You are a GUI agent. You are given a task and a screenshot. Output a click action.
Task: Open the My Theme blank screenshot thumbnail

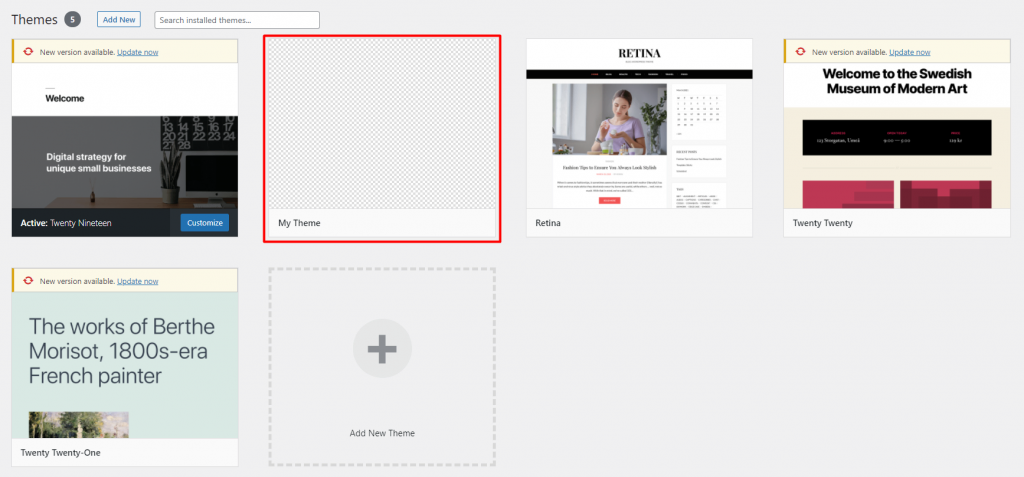[x=382, y=123]
